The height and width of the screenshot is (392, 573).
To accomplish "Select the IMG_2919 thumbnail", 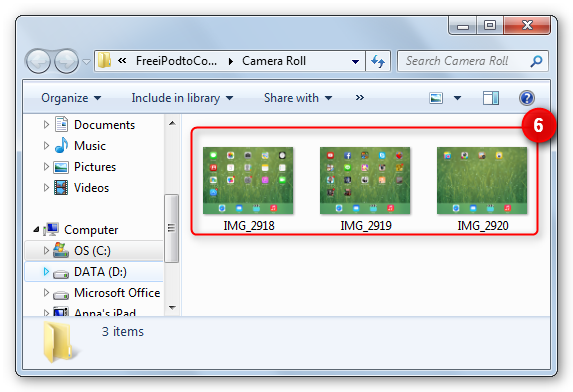I will 365,180.
